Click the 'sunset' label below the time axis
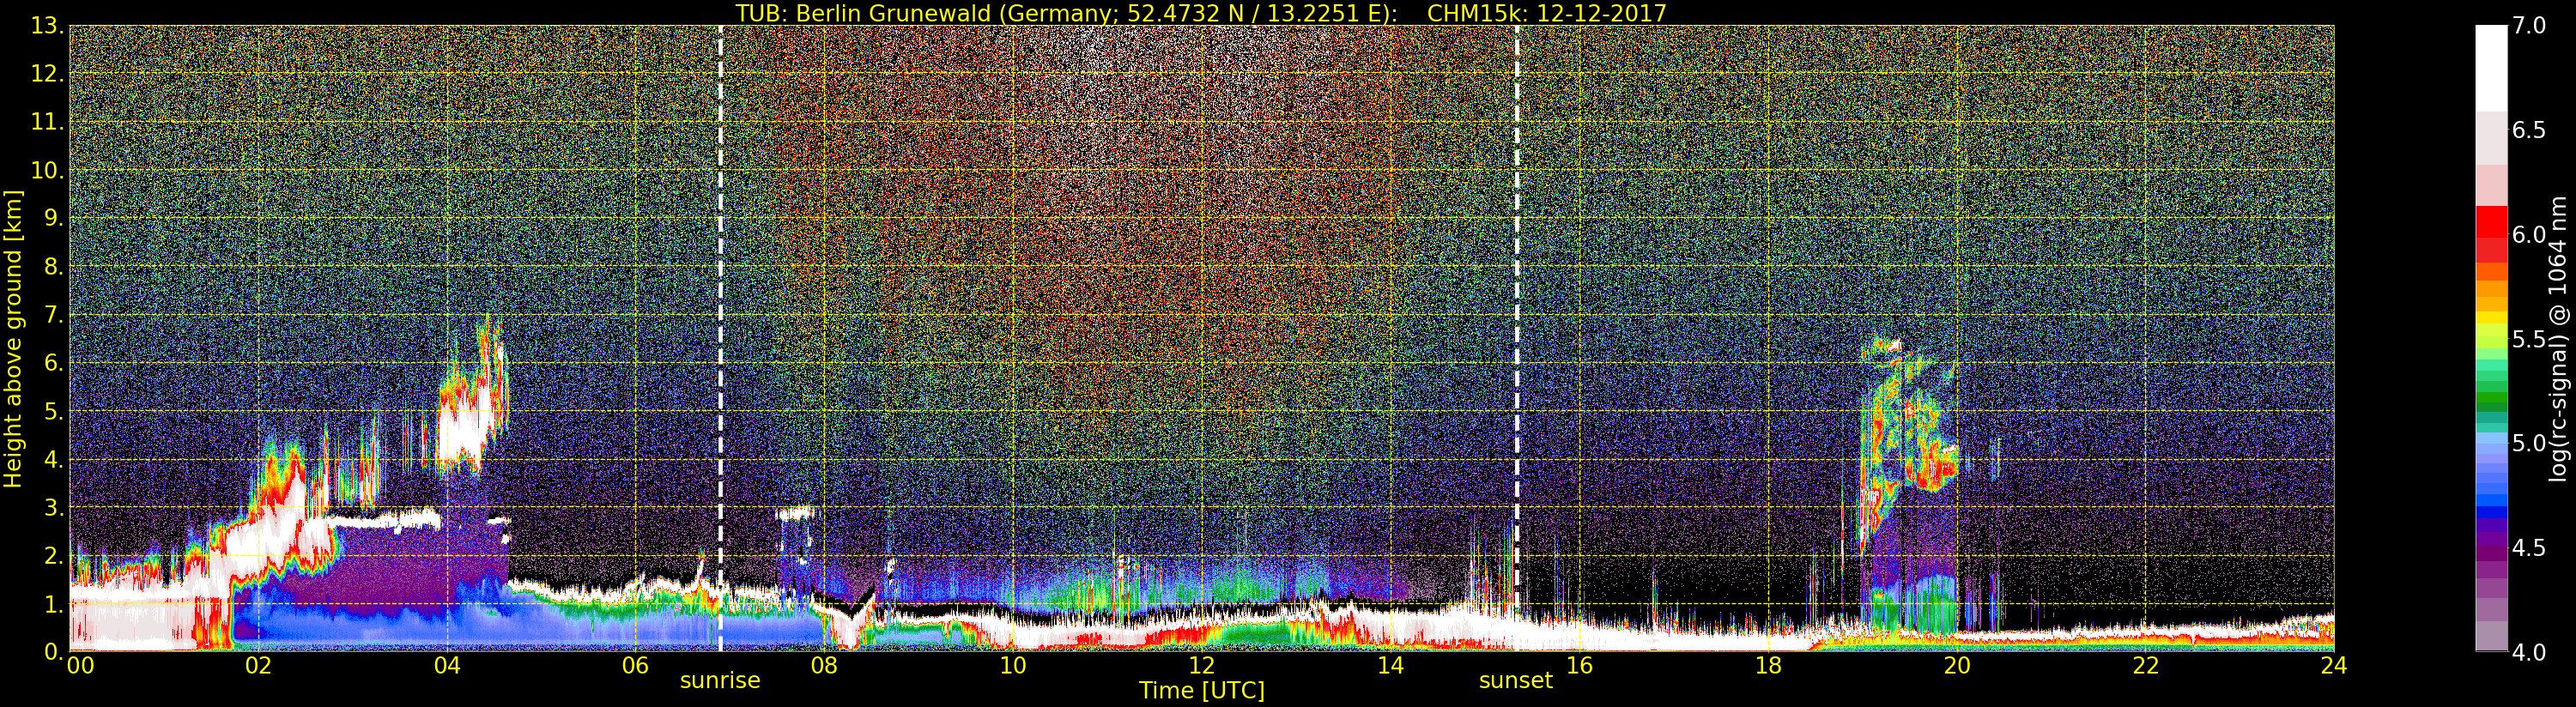Screen dimensions: 2576x707 point(1516,681)
